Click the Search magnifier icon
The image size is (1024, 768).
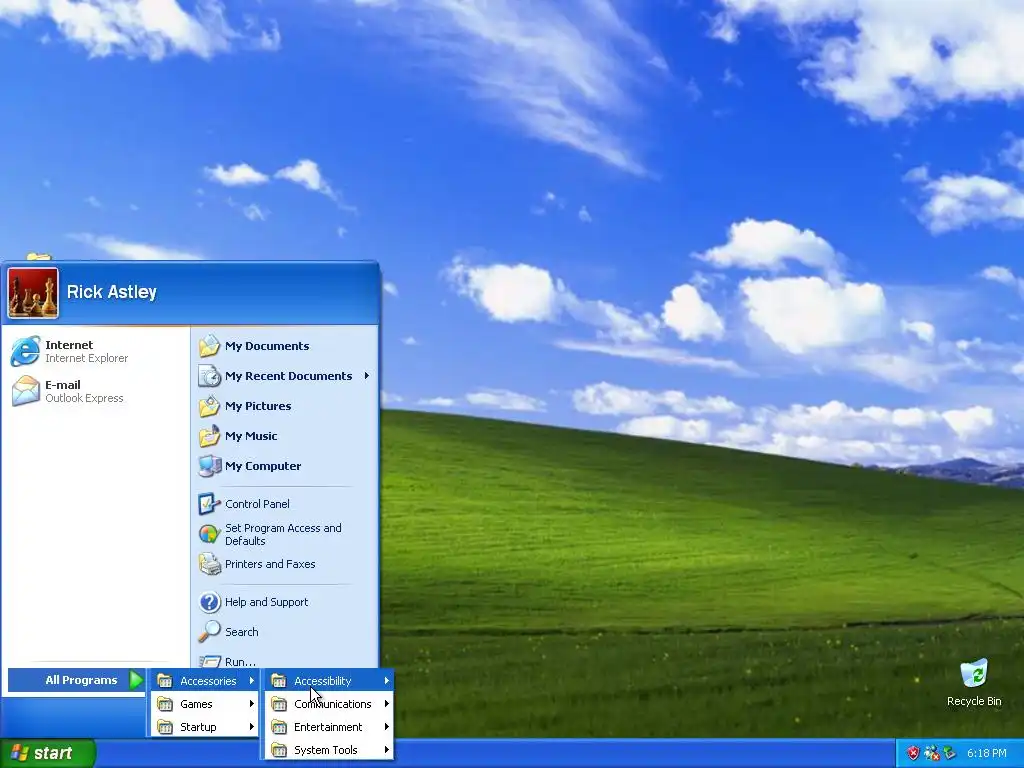(x=210, y=632)
